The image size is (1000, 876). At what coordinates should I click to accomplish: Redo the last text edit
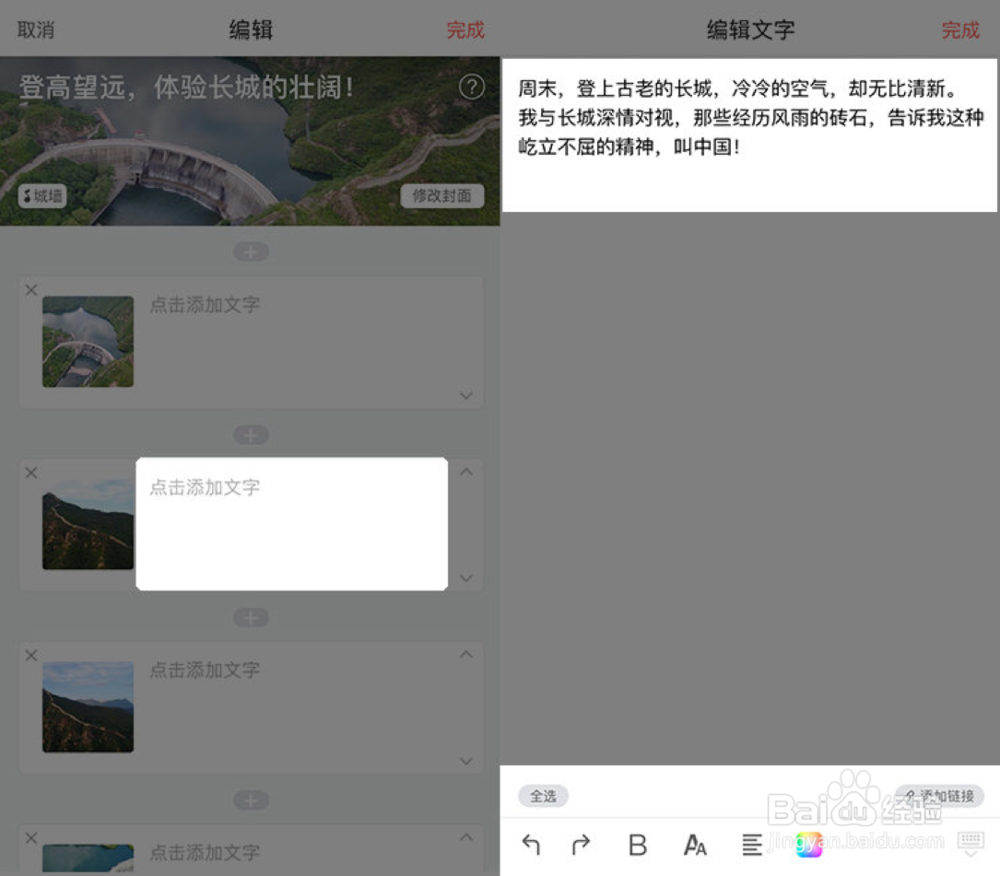(x=581, y=845)
